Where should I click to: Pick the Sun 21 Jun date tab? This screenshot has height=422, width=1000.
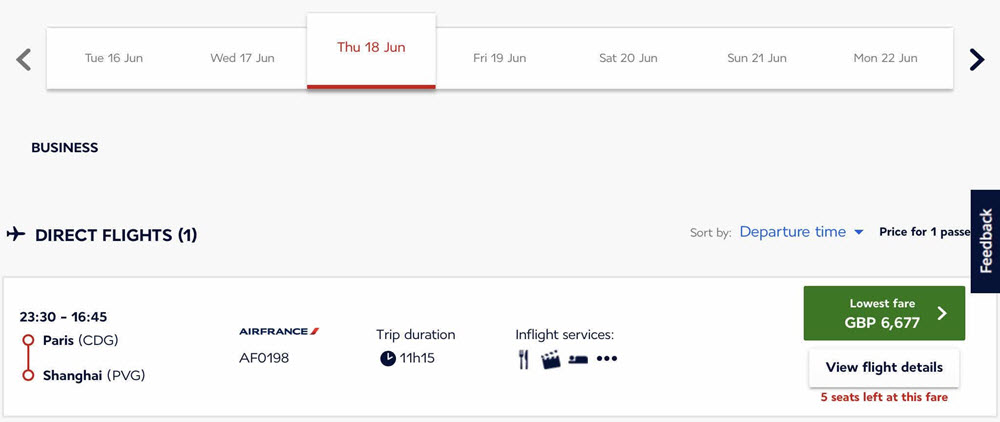click(756, 58)
